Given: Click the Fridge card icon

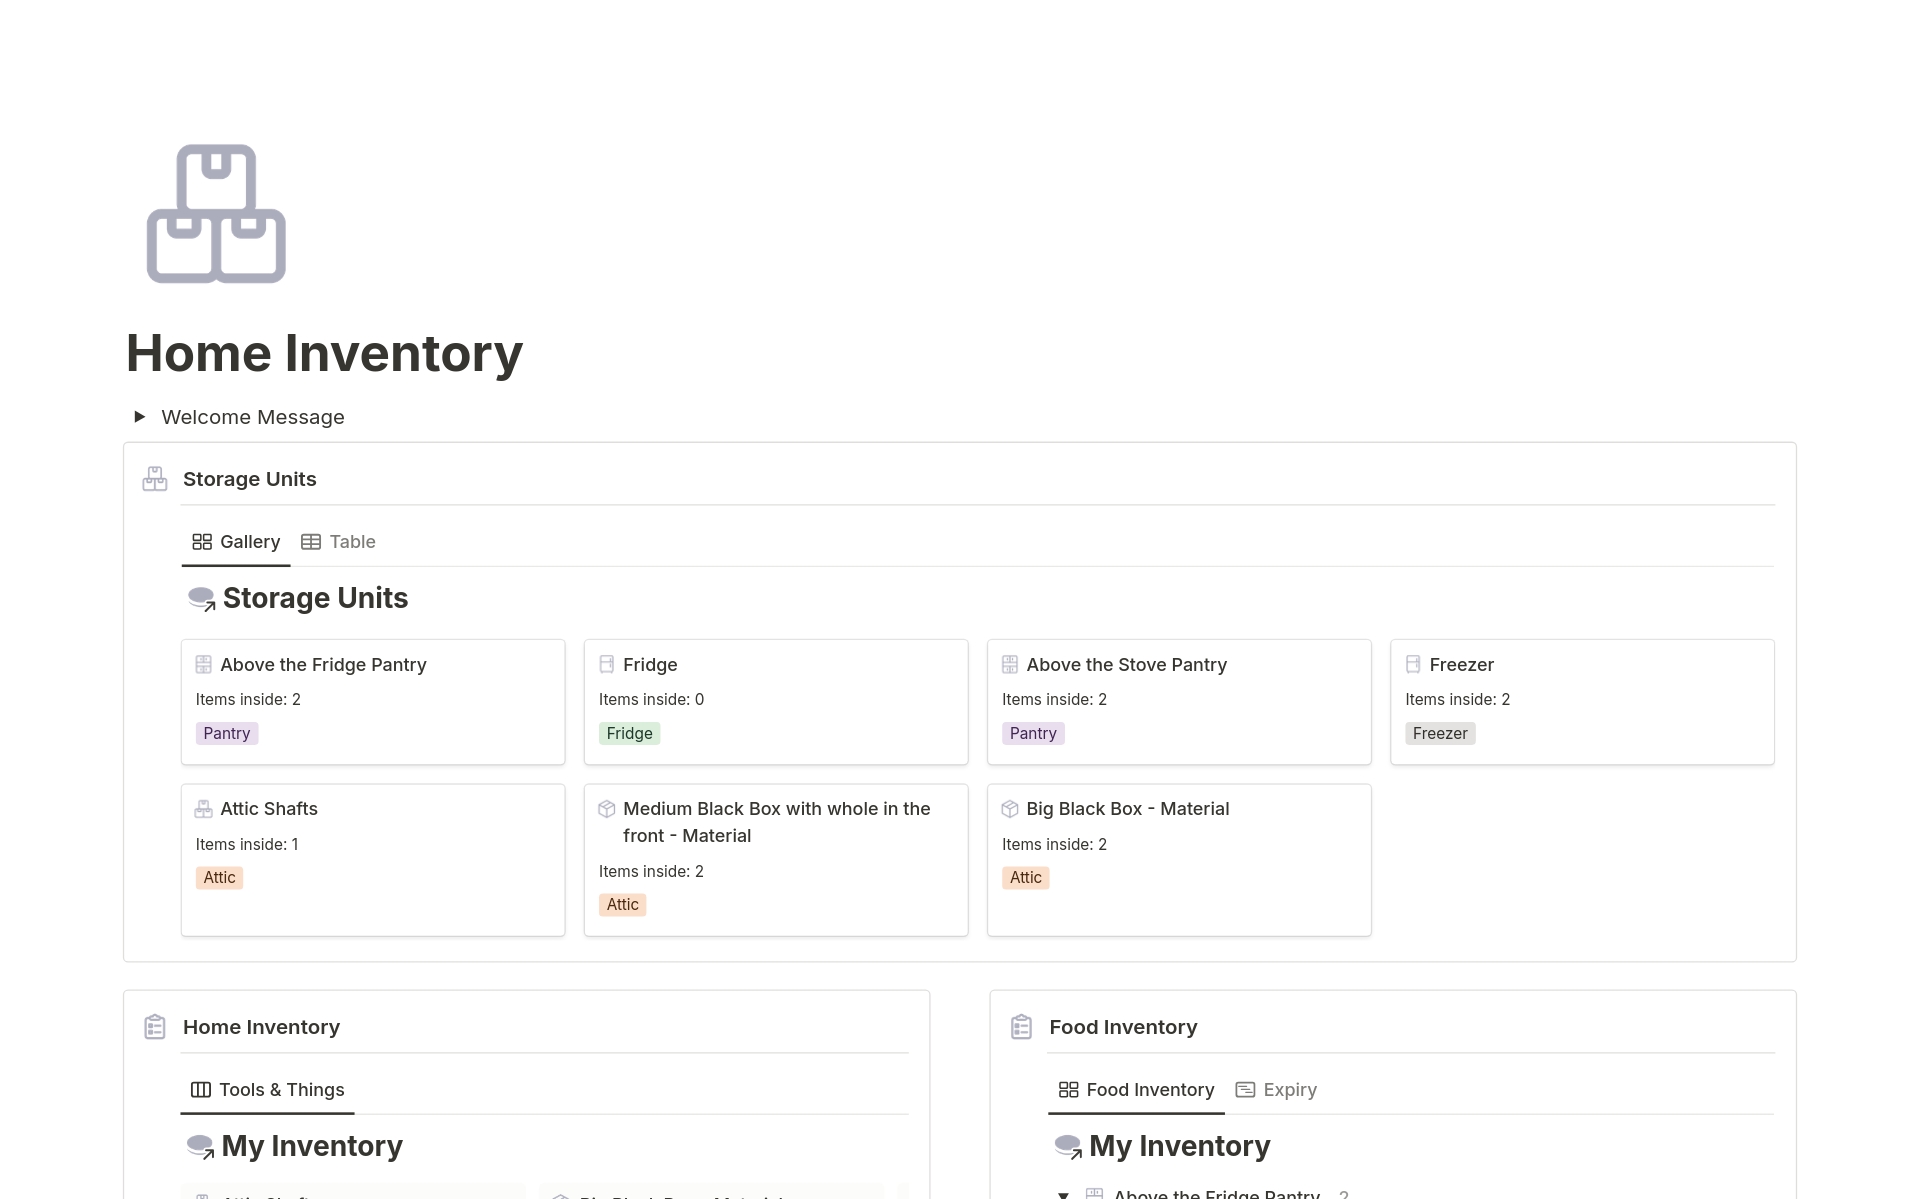Looking at the screenshot, I should (x=606, y=665).
